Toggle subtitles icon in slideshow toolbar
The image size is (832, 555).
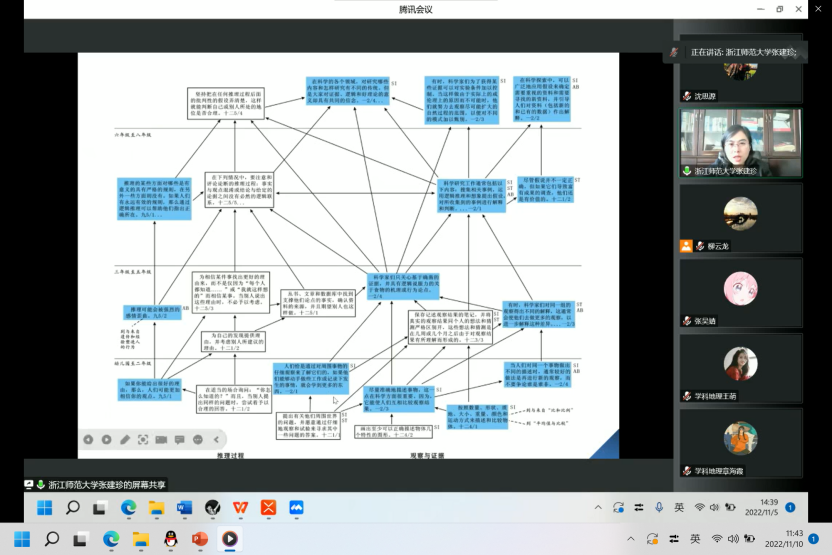pos(179,439)
